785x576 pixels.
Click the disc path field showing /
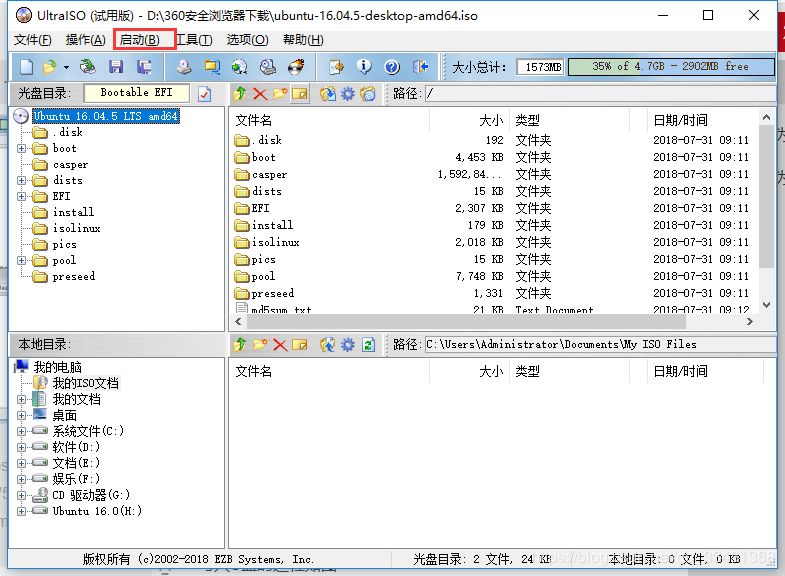point(600,94)
